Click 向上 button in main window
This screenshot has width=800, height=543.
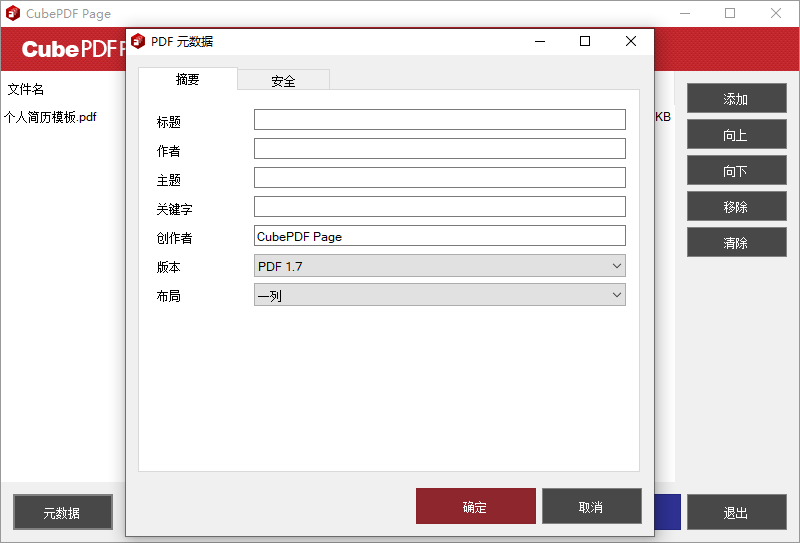click(x=736, y=134)
